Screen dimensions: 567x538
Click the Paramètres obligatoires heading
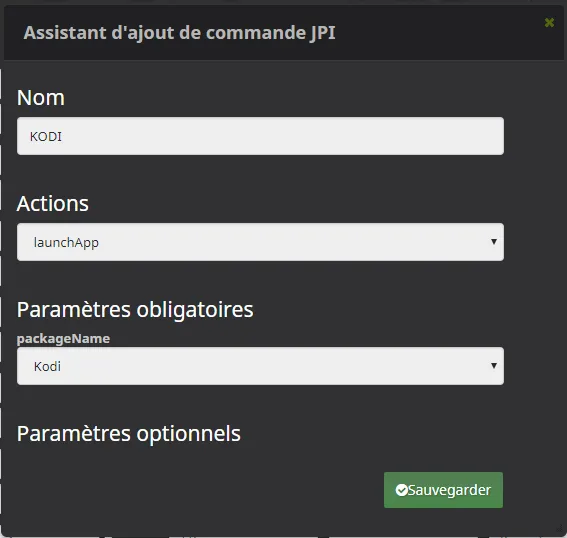pos(135,310)
